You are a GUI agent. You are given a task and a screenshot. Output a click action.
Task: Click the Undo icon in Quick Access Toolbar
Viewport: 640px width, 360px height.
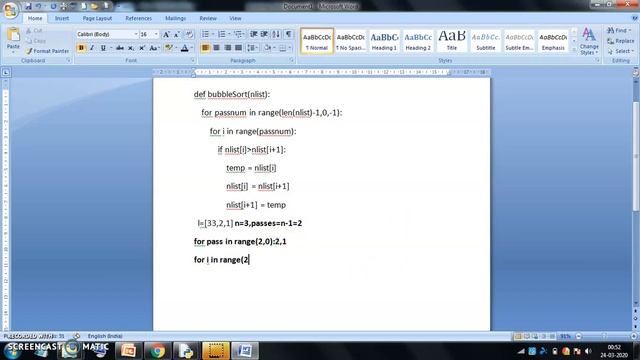click(39, 6)
